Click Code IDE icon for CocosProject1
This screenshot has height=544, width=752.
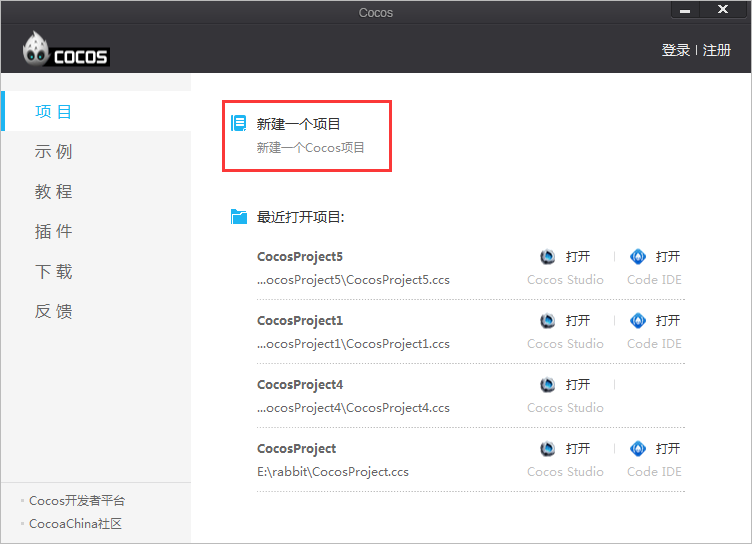coord(638,320)
